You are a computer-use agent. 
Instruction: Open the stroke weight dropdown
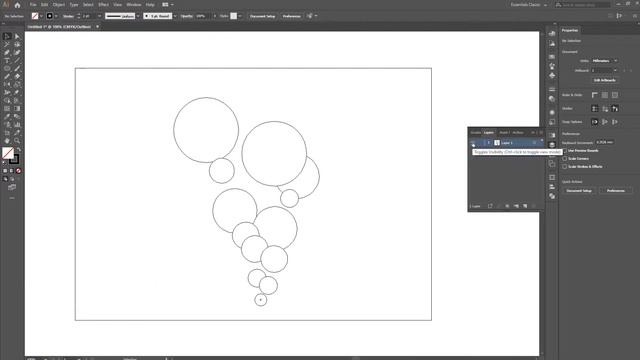99,16
